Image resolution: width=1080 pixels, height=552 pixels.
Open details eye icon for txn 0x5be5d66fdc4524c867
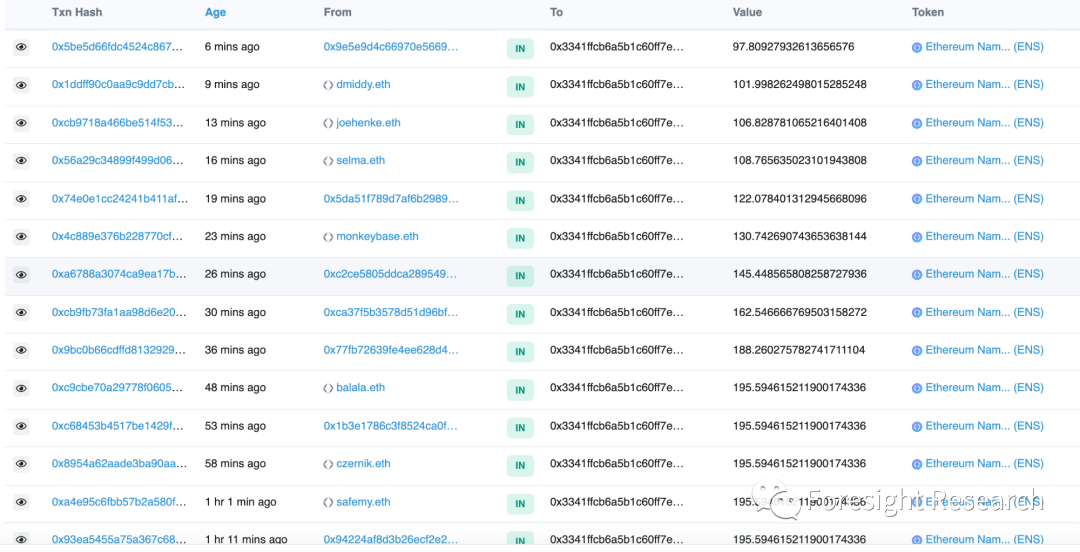click(21, 48)
